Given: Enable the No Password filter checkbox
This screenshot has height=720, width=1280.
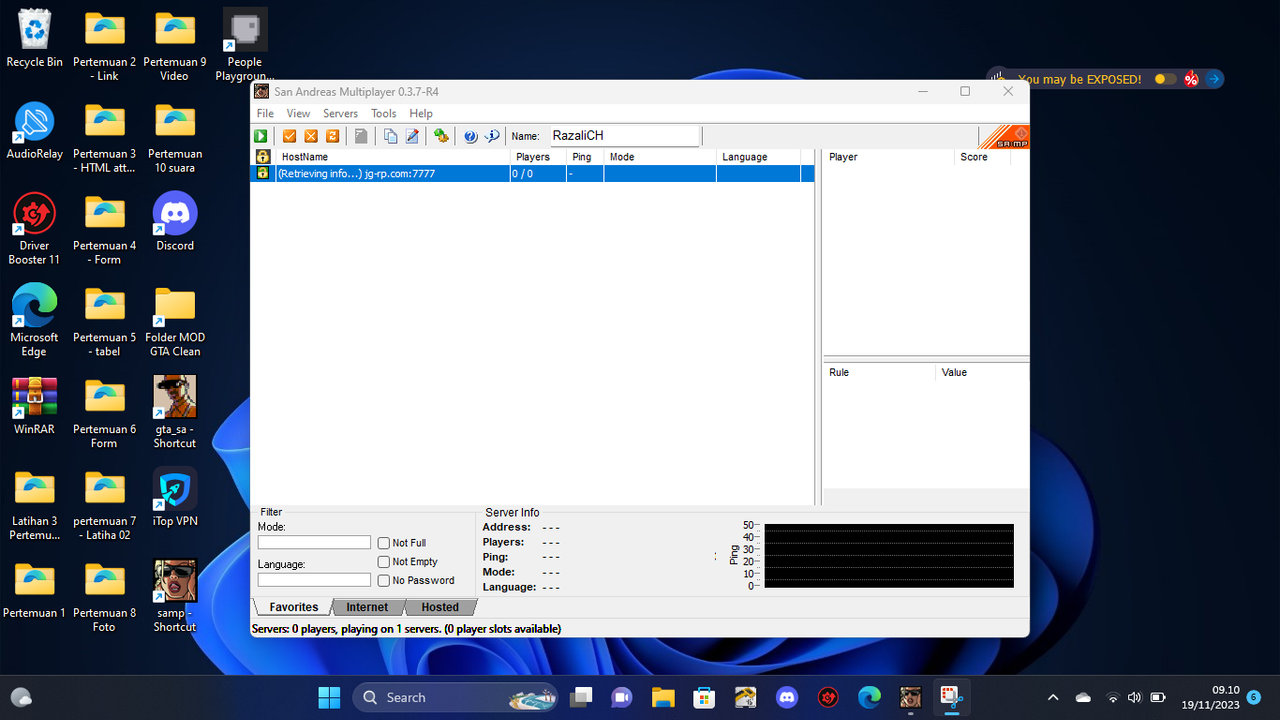Looking at the screenshot, I should coord(384,580).
